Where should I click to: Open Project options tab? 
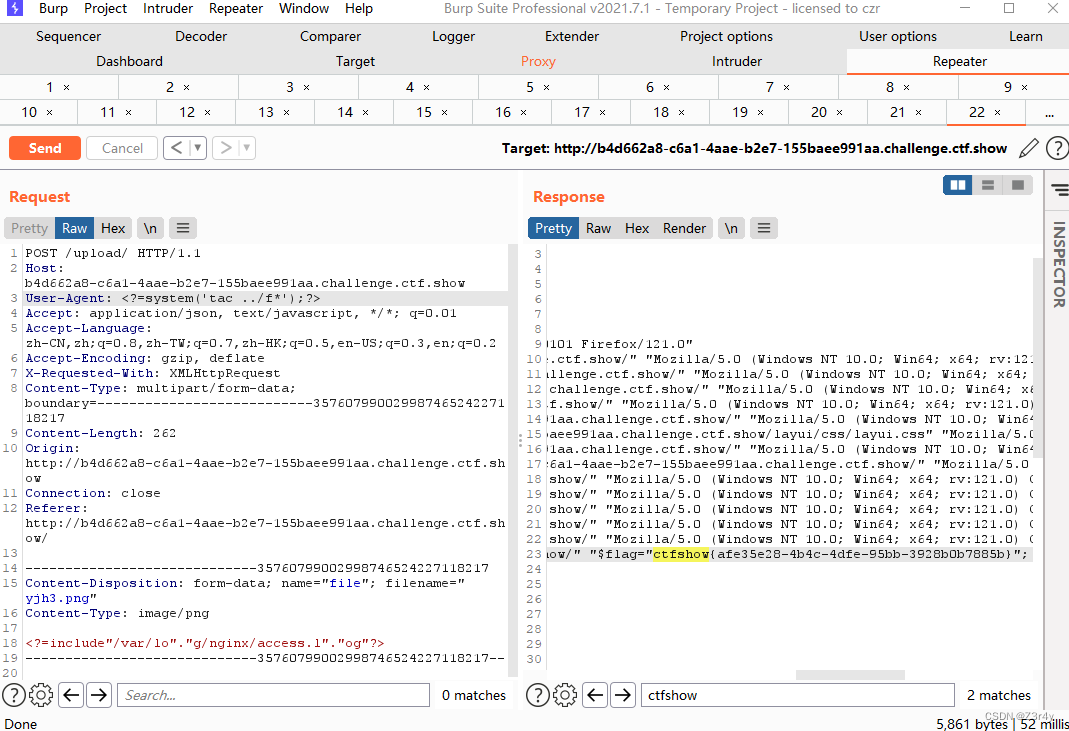[726, 36]
